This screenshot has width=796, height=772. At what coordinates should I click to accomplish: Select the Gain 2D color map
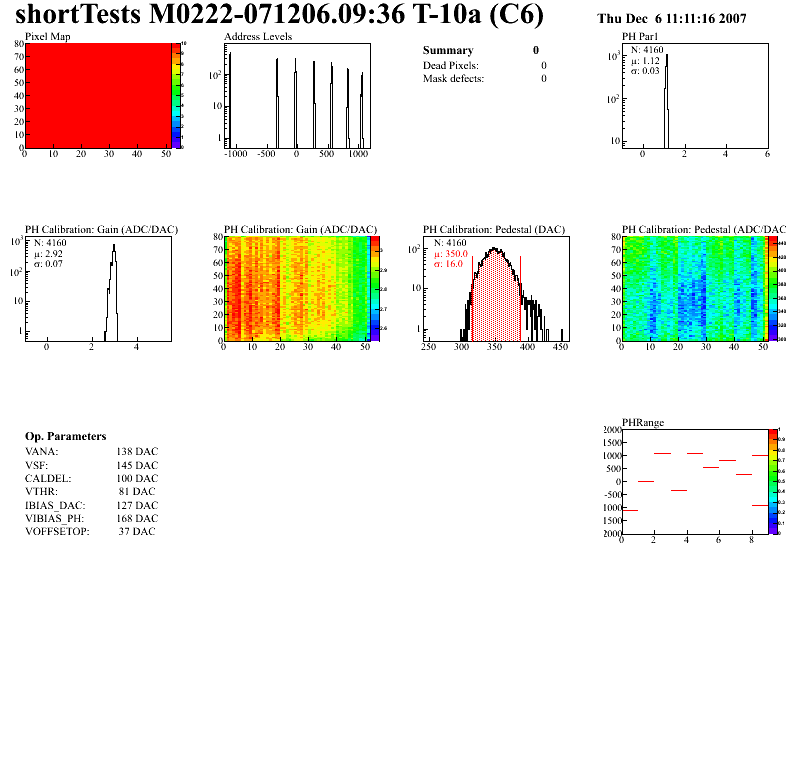tap(297, 289)
